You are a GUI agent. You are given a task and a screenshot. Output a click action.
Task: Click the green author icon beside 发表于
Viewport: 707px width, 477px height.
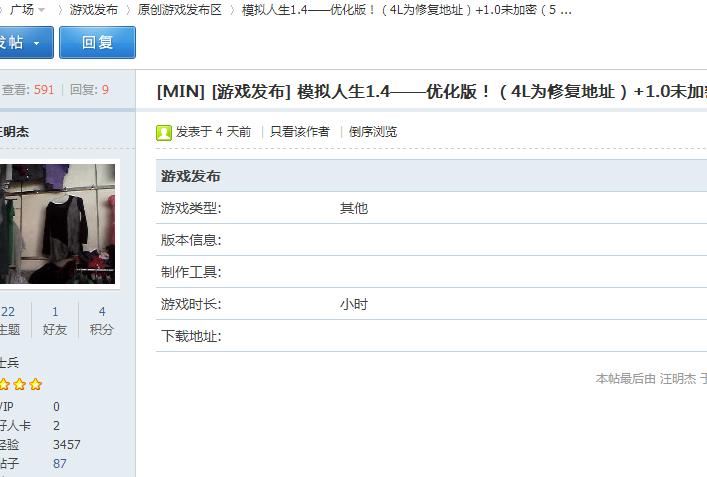(x=164, y=133)
